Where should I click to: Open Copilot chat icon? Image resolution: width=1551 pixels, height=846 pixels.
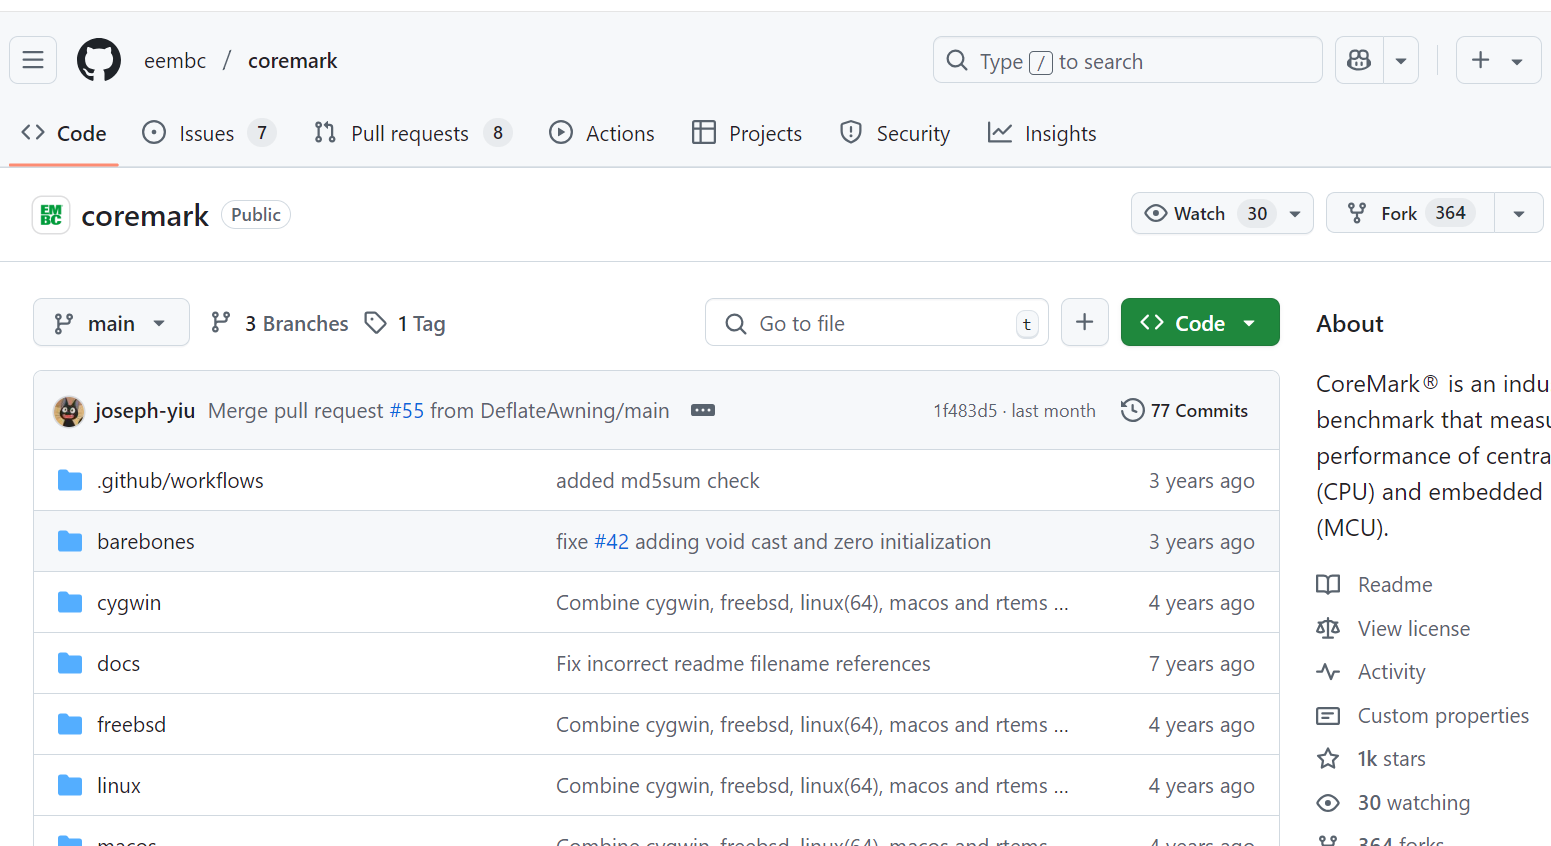coord(1359,61)
